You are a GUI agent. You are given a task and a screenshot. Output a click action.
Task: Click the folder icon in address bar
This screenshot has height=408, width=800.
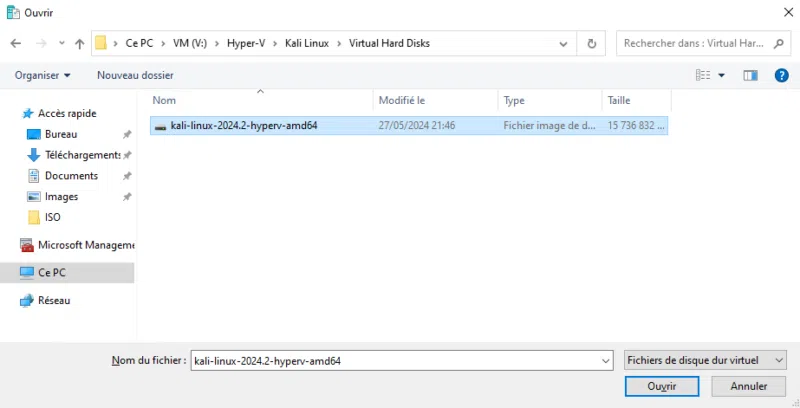tap(101, 43)
